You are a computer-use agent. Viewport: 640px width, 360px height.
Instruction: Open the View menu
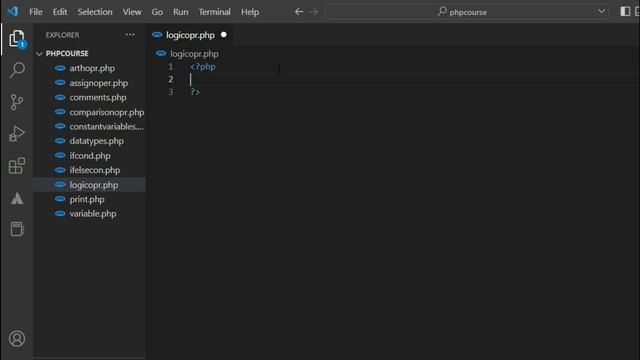point(132,12)
